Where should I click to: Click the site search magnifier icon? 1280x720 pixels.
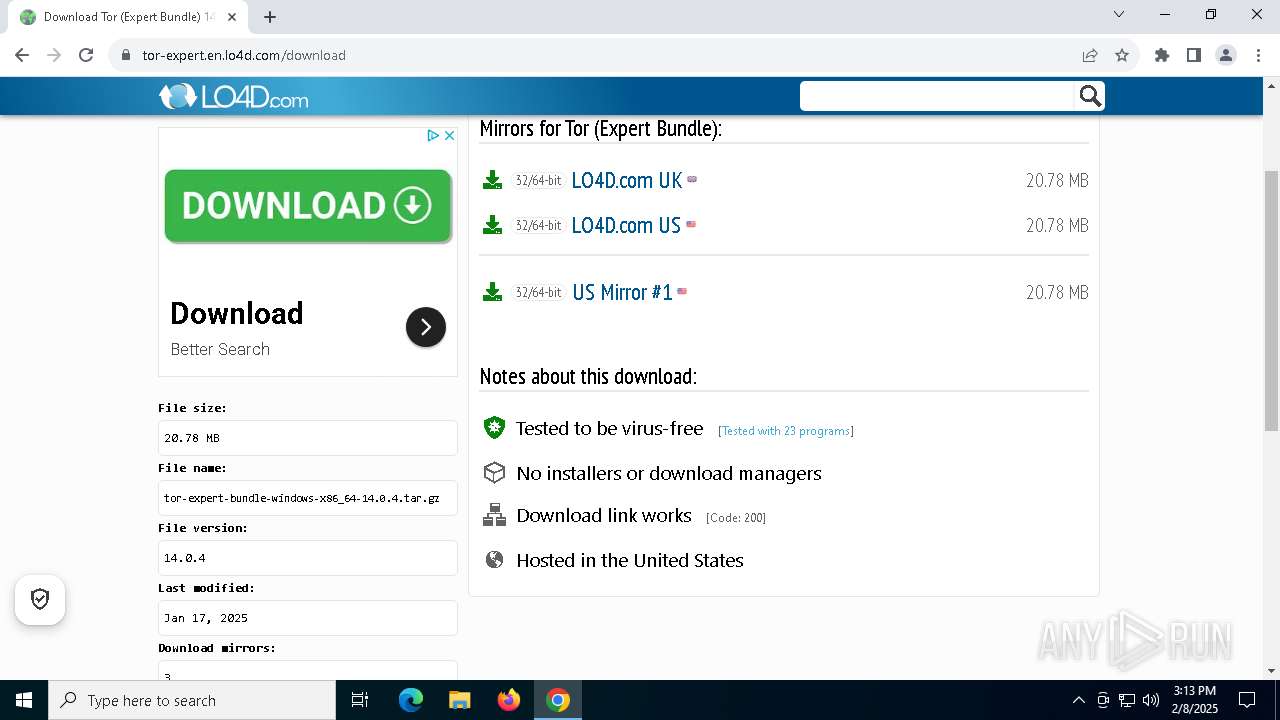point(1090,96)
